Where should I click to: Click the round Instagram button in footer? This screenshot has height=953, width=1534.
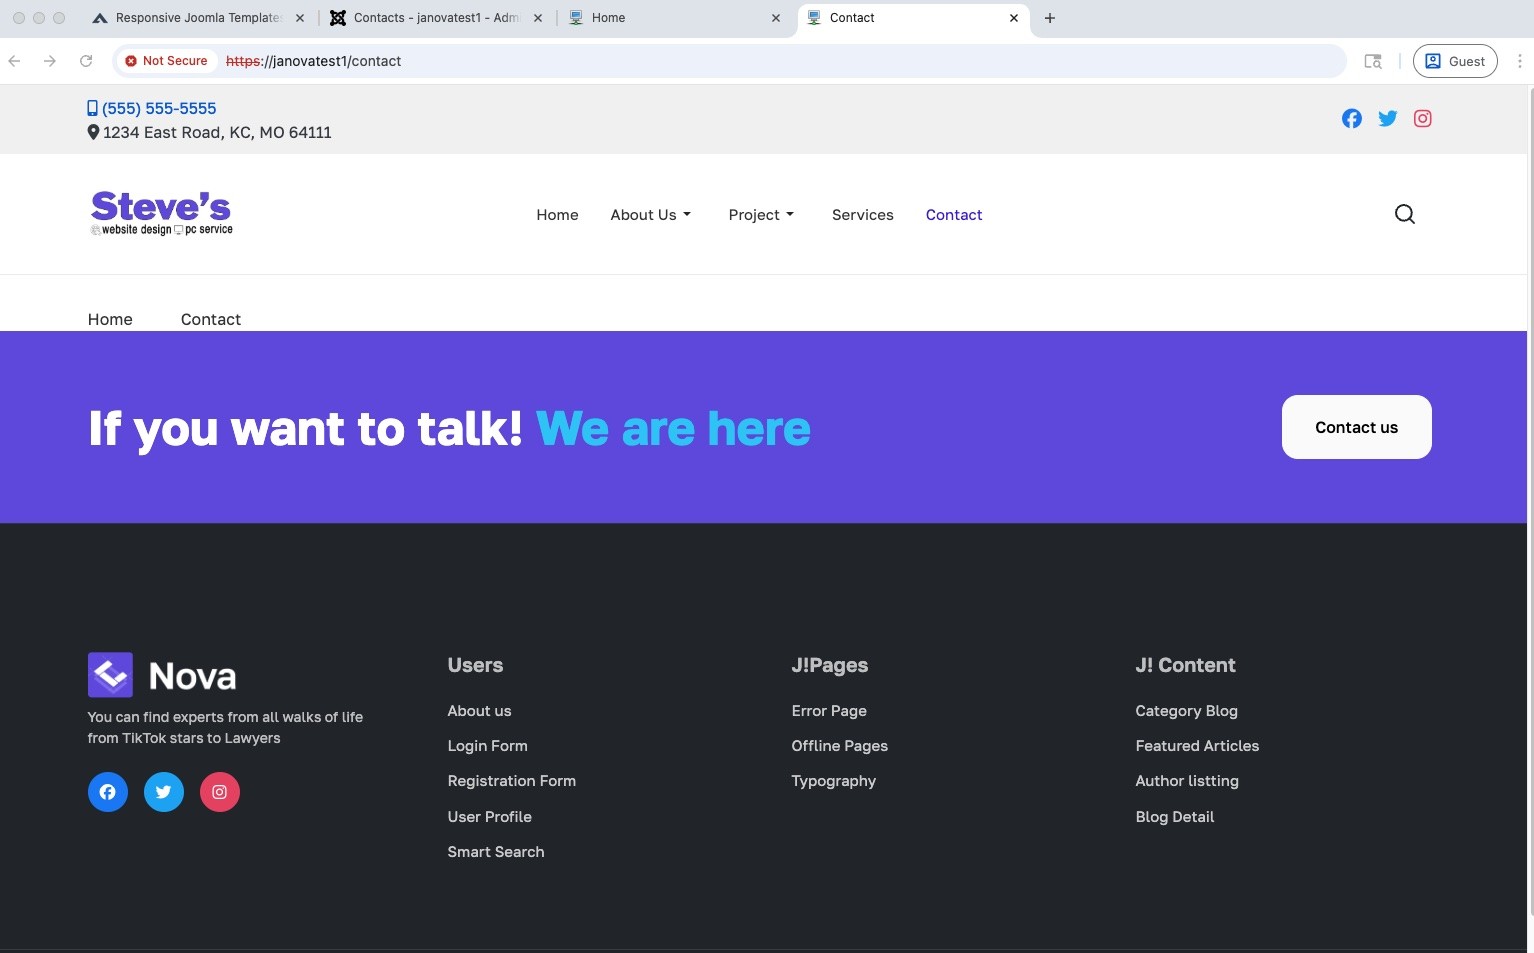coord(220,792)
